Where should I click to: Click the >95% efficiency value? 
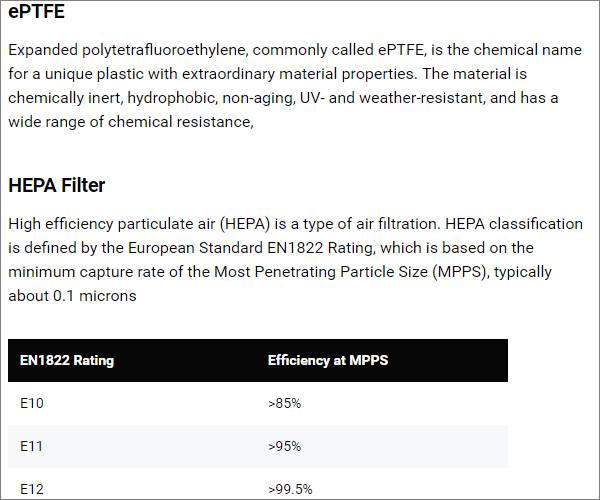tap(284, 446)
